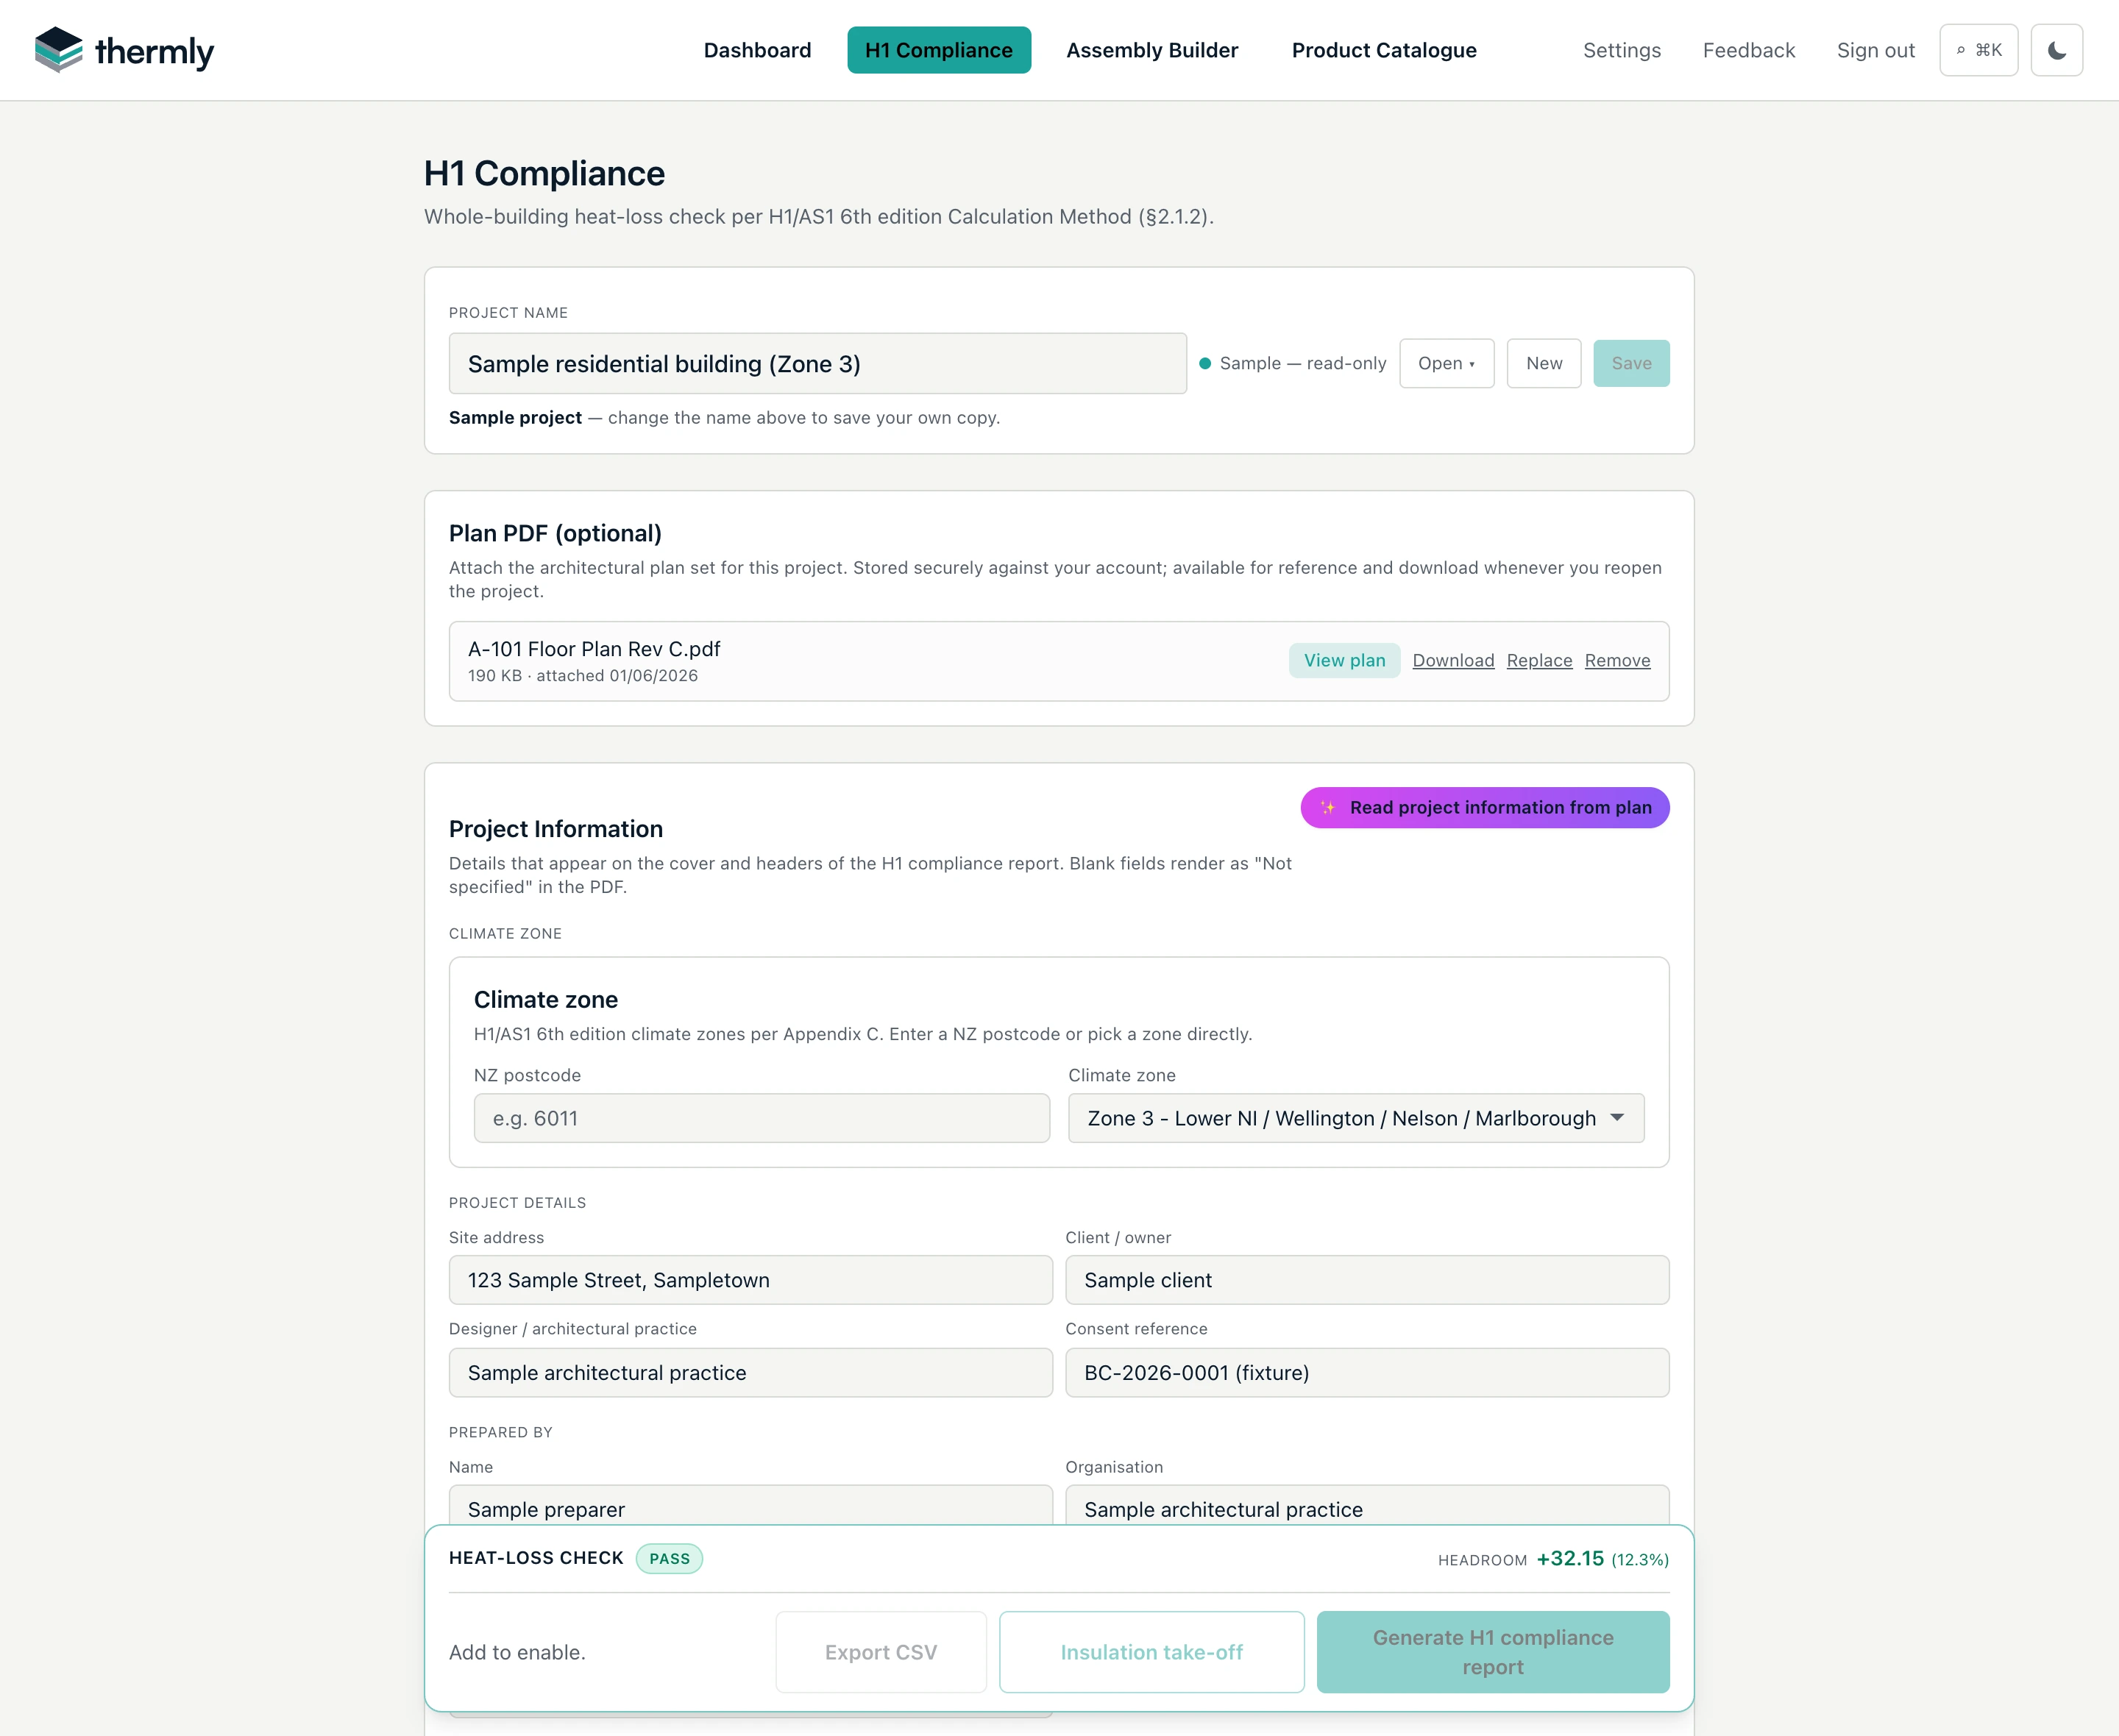Viewport: 2119px width, 1736px height.
Task: Click the Replace link for the plan
Action: 1539,660
